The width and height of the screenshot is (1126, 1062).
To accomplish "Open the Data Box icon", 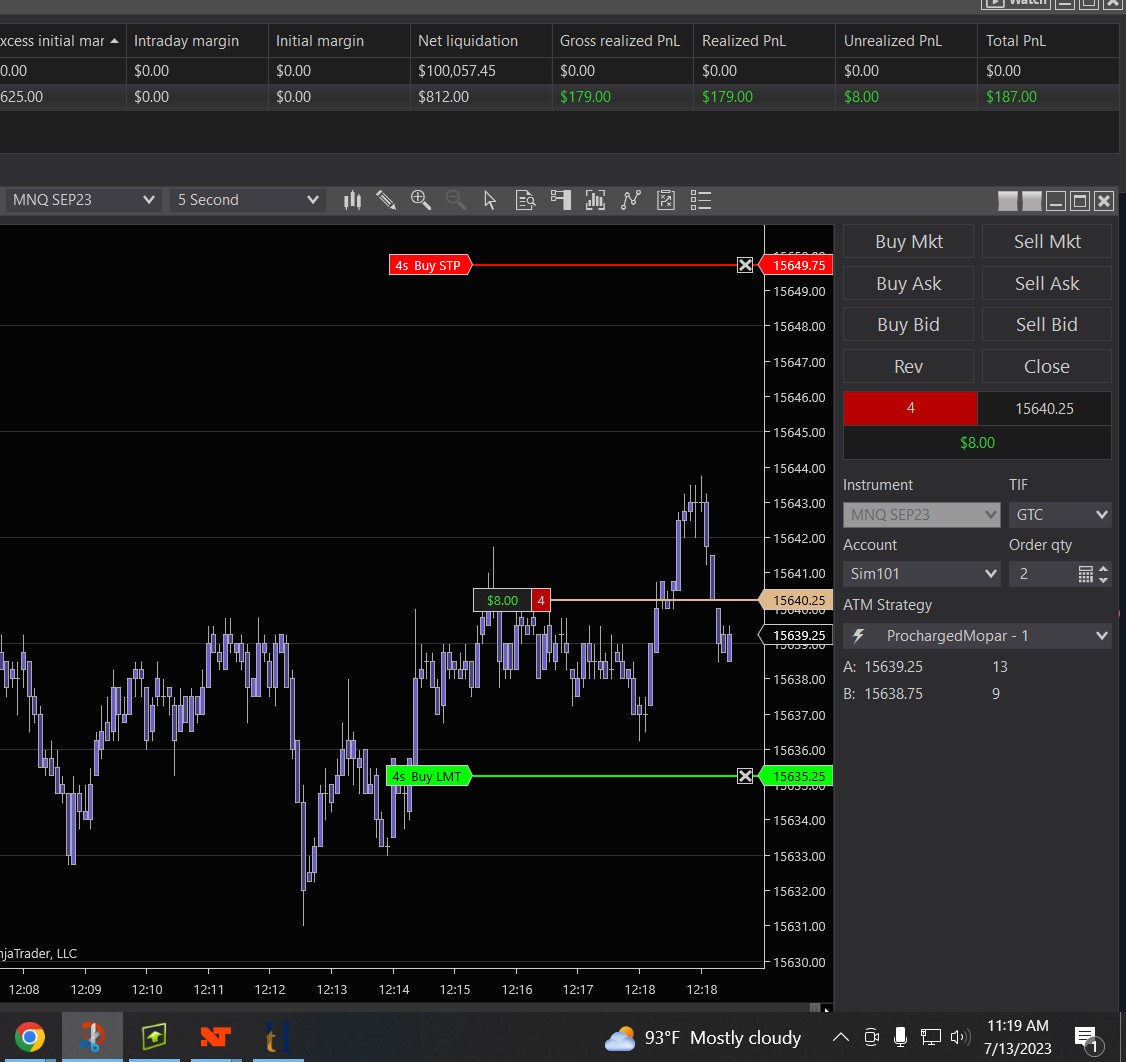I will point(525,200).
